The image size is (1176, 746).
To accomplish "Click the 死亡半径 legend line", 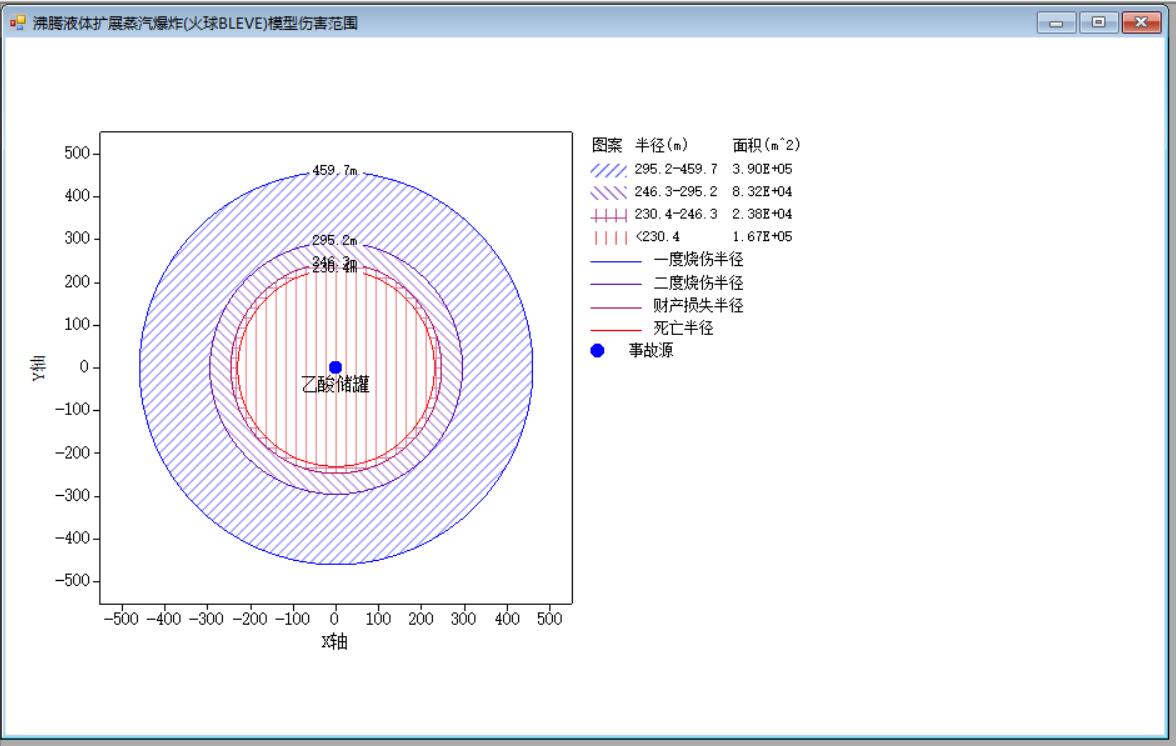I will coord(616,329).
